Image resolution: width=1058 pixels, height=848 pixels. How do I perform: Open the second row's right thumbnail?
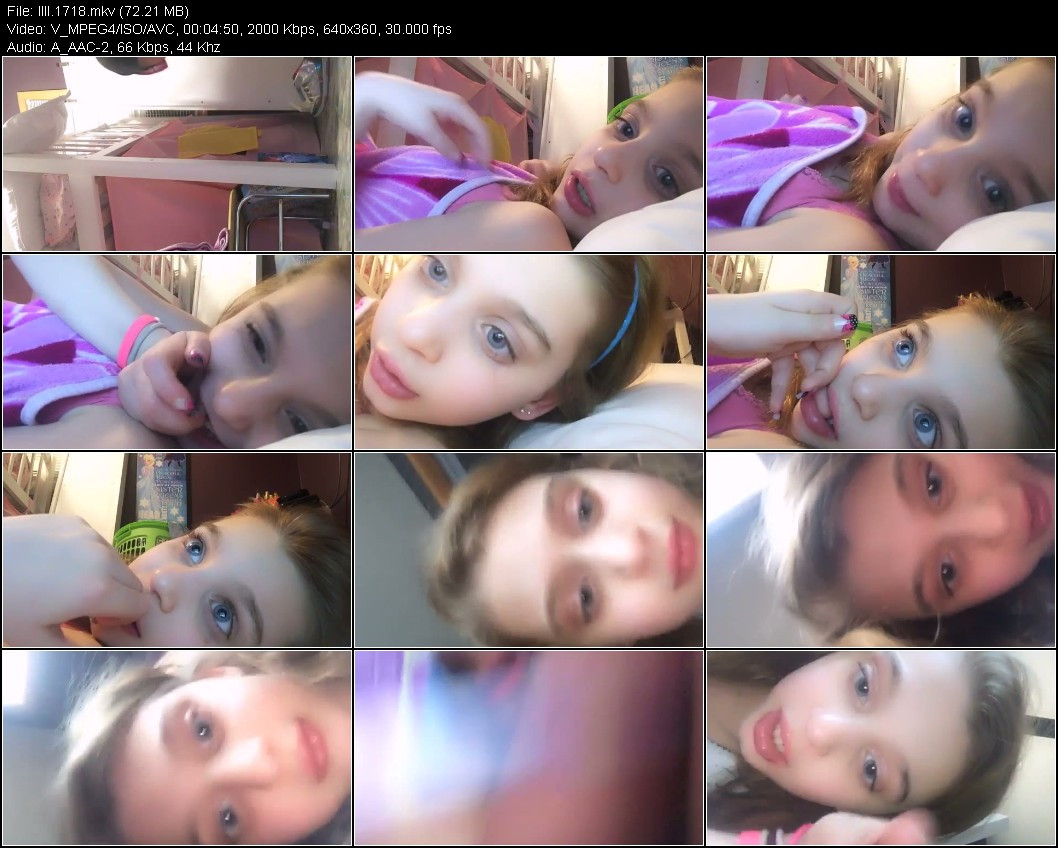[x=881, y=352]
